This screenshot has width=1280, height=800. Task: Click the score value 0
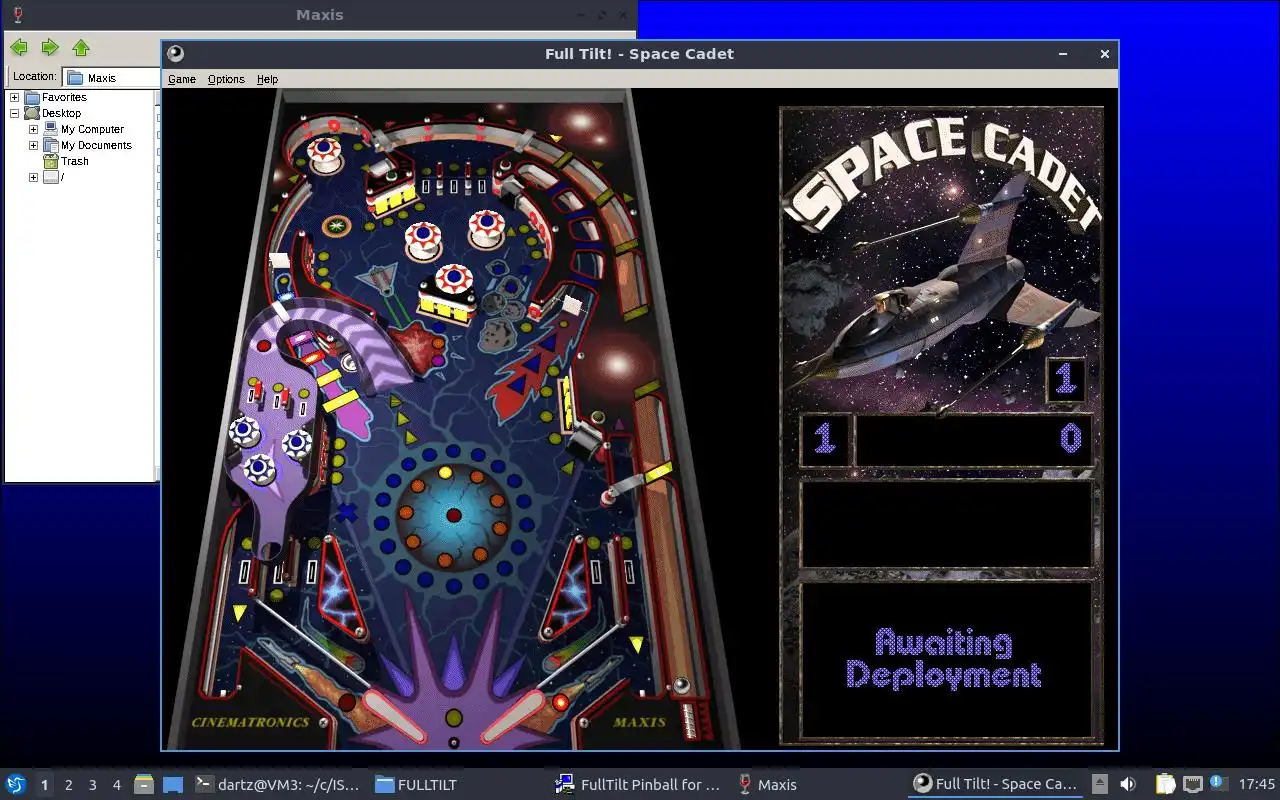pos(1070,438)
